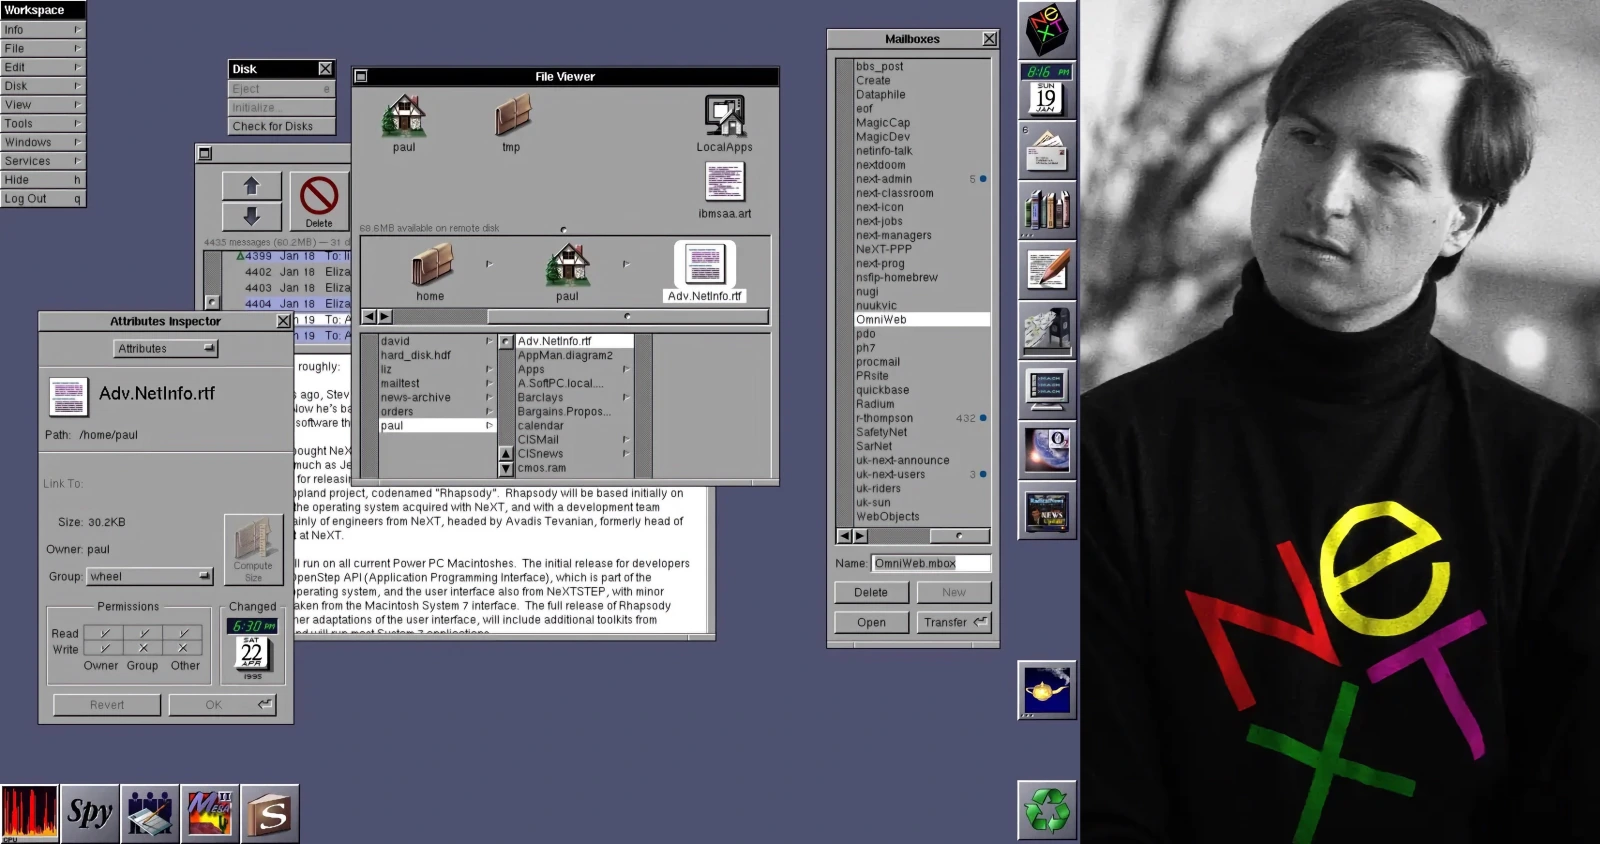Launch the Spy app icon
This screenshot has height=844, width=1600.
click(90, 814)
